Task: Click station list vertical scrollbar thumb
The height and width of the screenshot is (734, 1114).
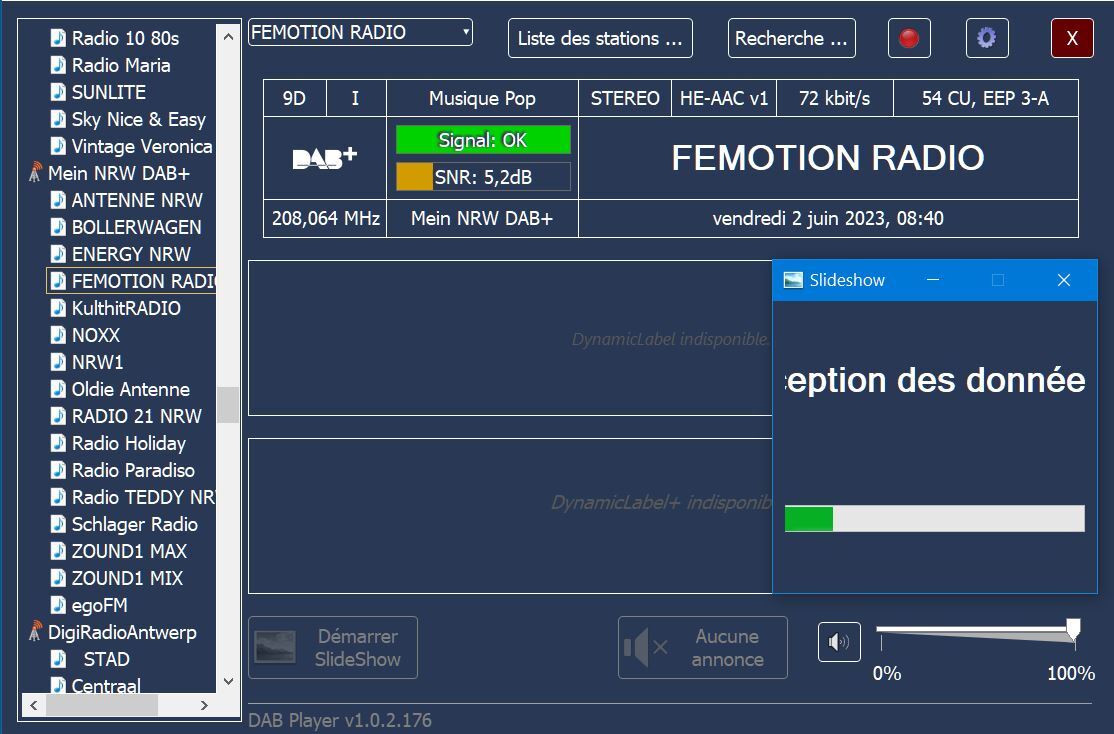Action: click(228, 404)
